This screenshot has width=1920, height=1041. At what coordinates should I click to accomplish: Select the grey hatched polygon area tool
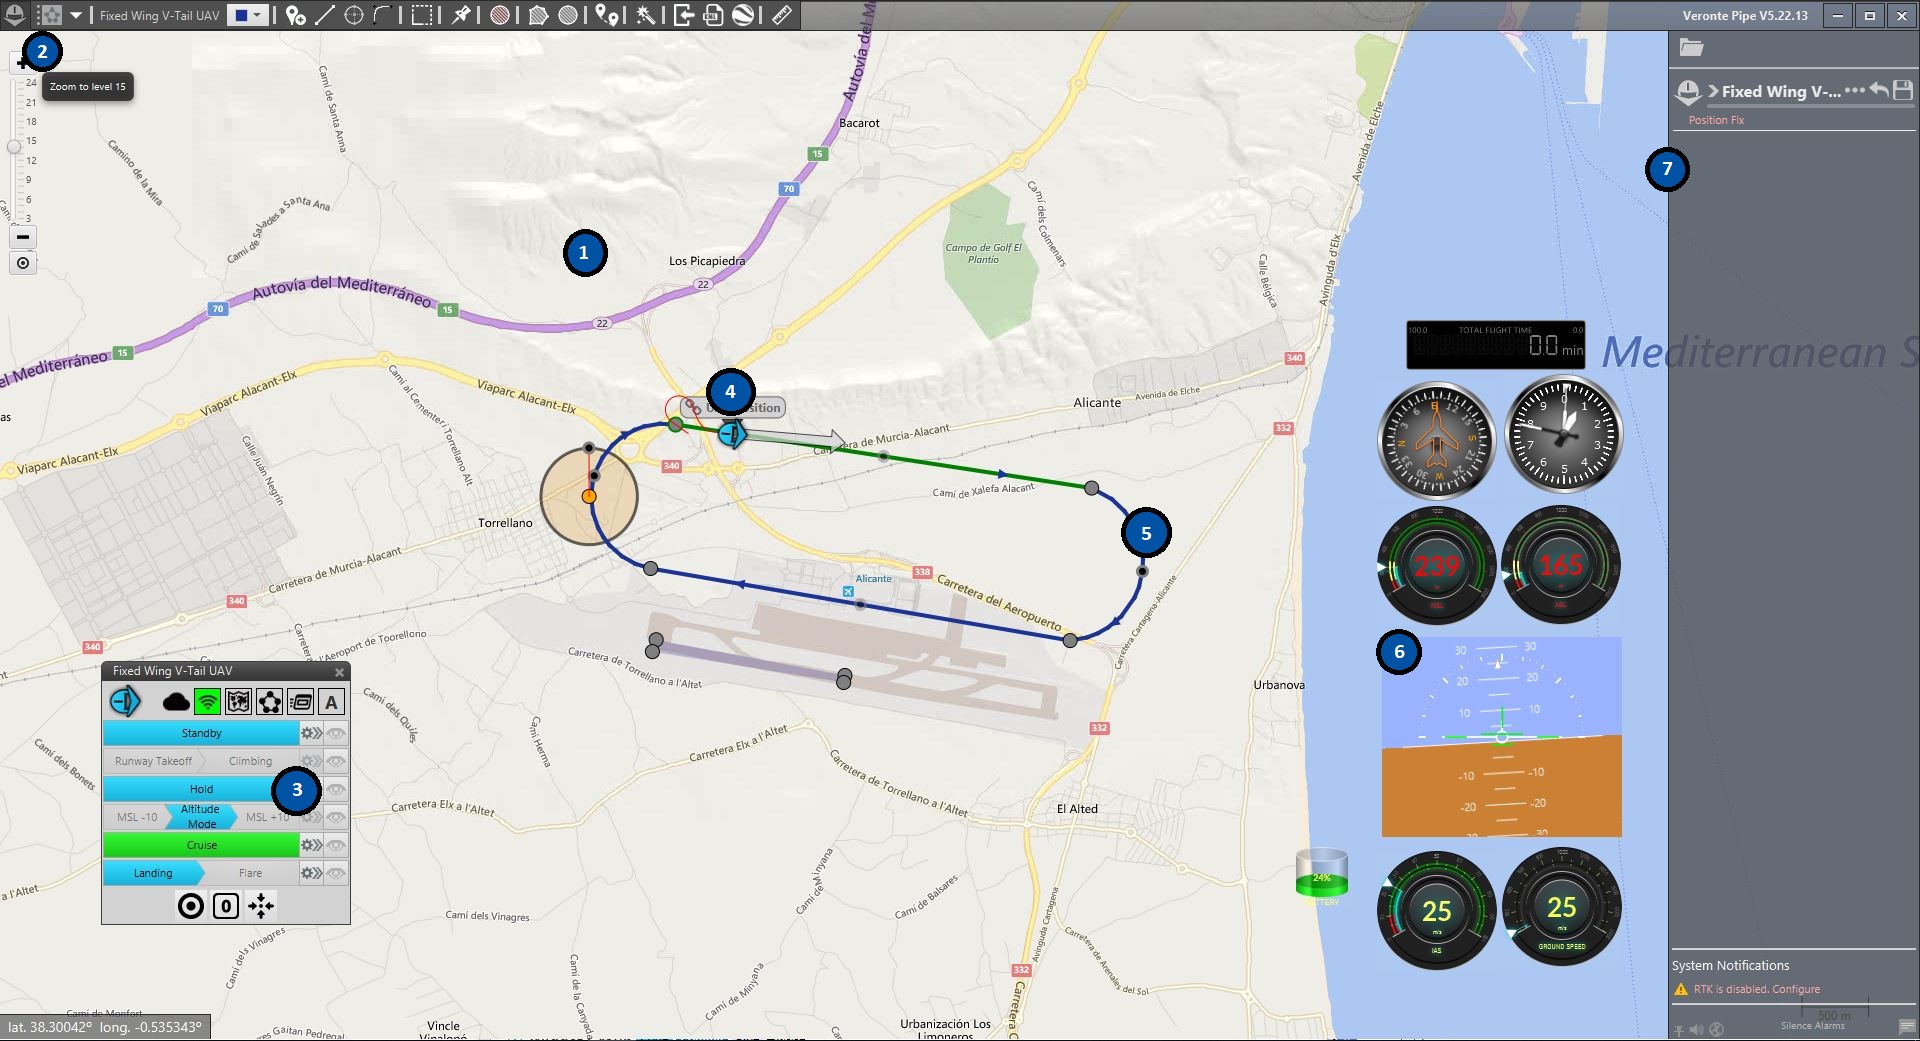click(x=538, y=15)
